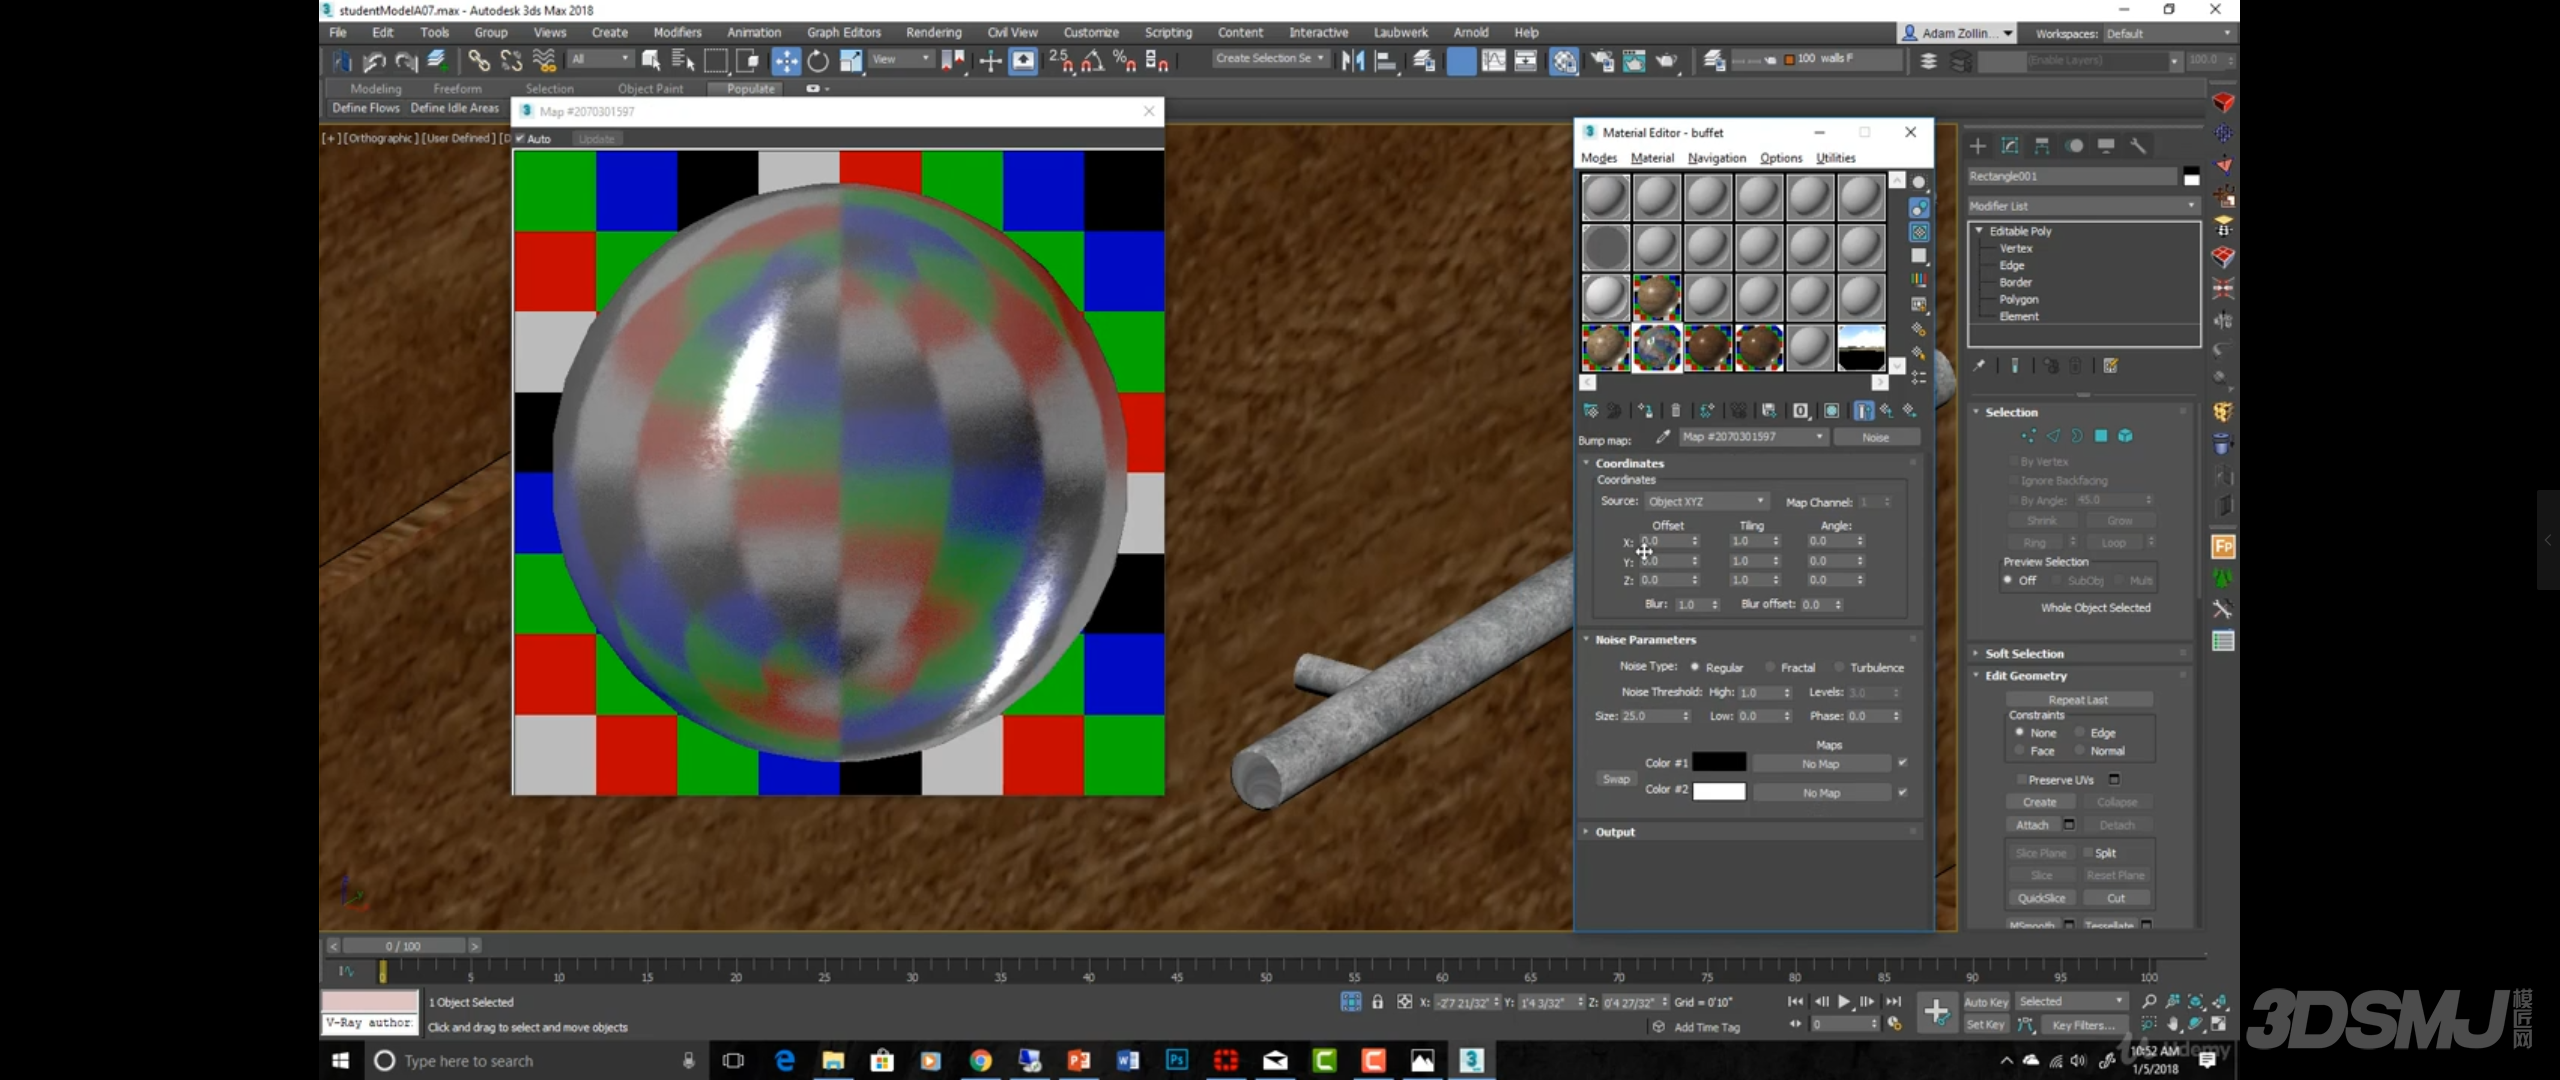The width and height of the screenshot is (2560, 1080).
Task: Toggle Color #2 map enable checkbox
Action: coord(1902,792)
